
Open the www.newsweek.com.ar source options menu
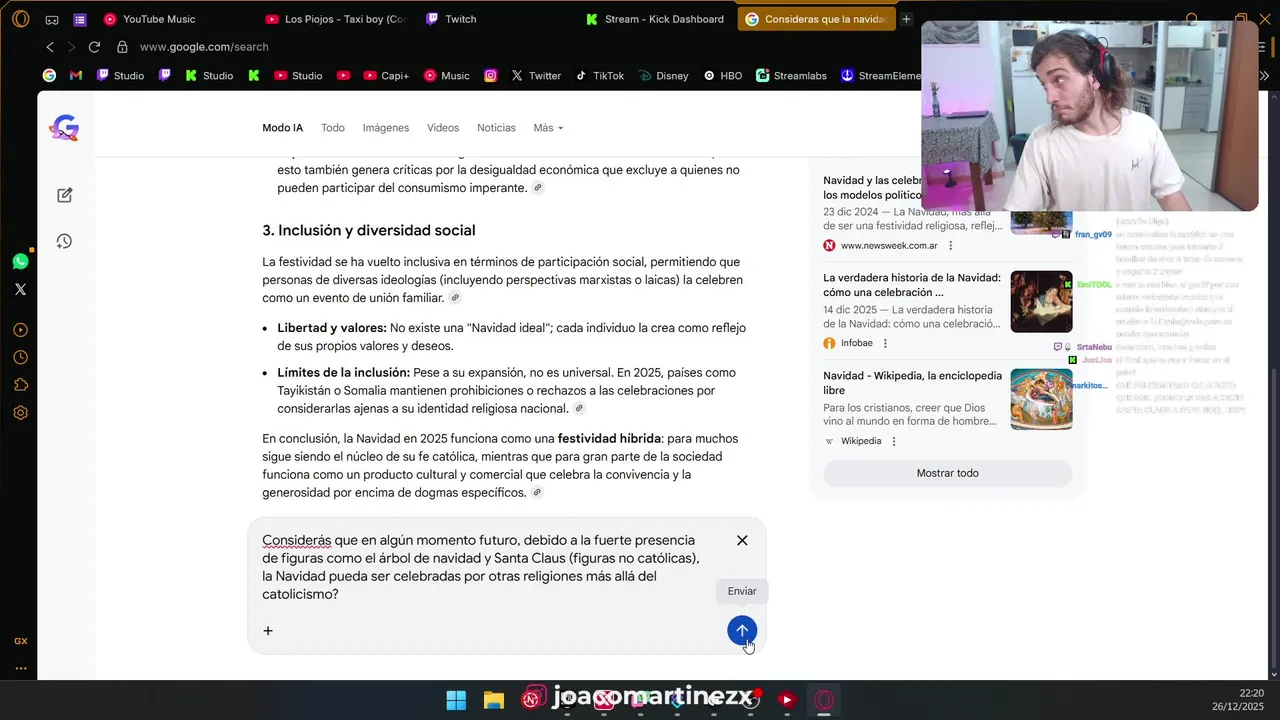pyautogui.click(x=950, y=245)
